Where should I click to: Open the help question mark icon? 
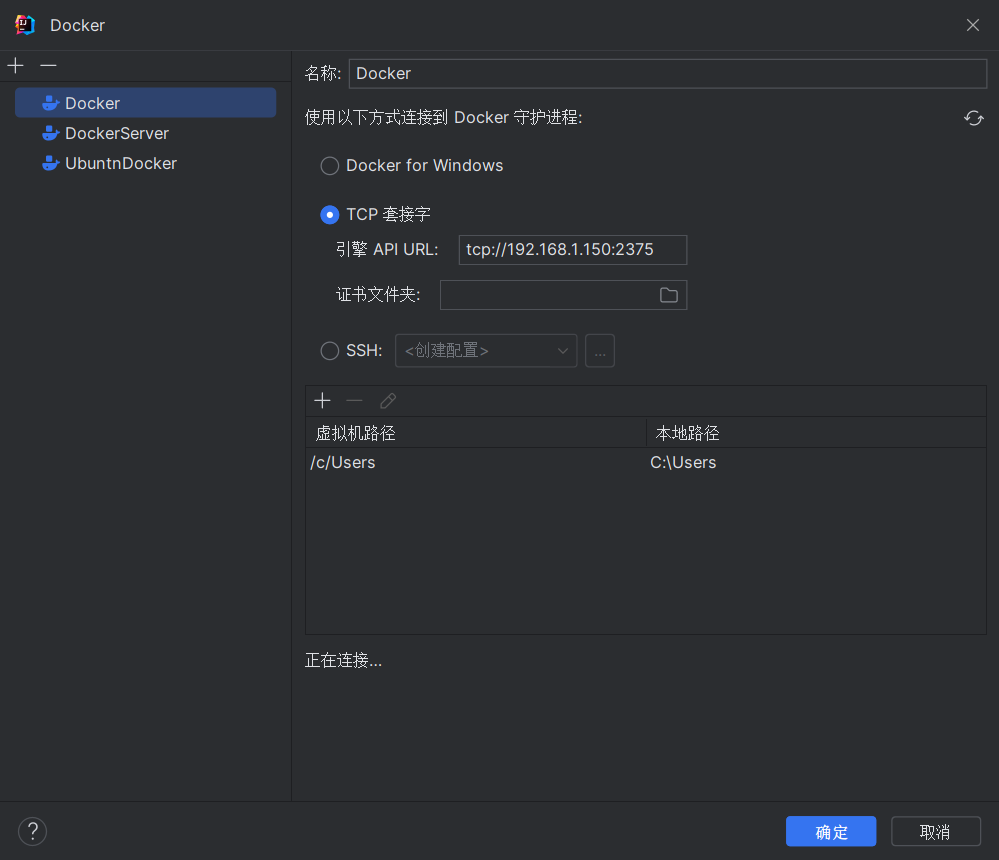coord(32,831)
